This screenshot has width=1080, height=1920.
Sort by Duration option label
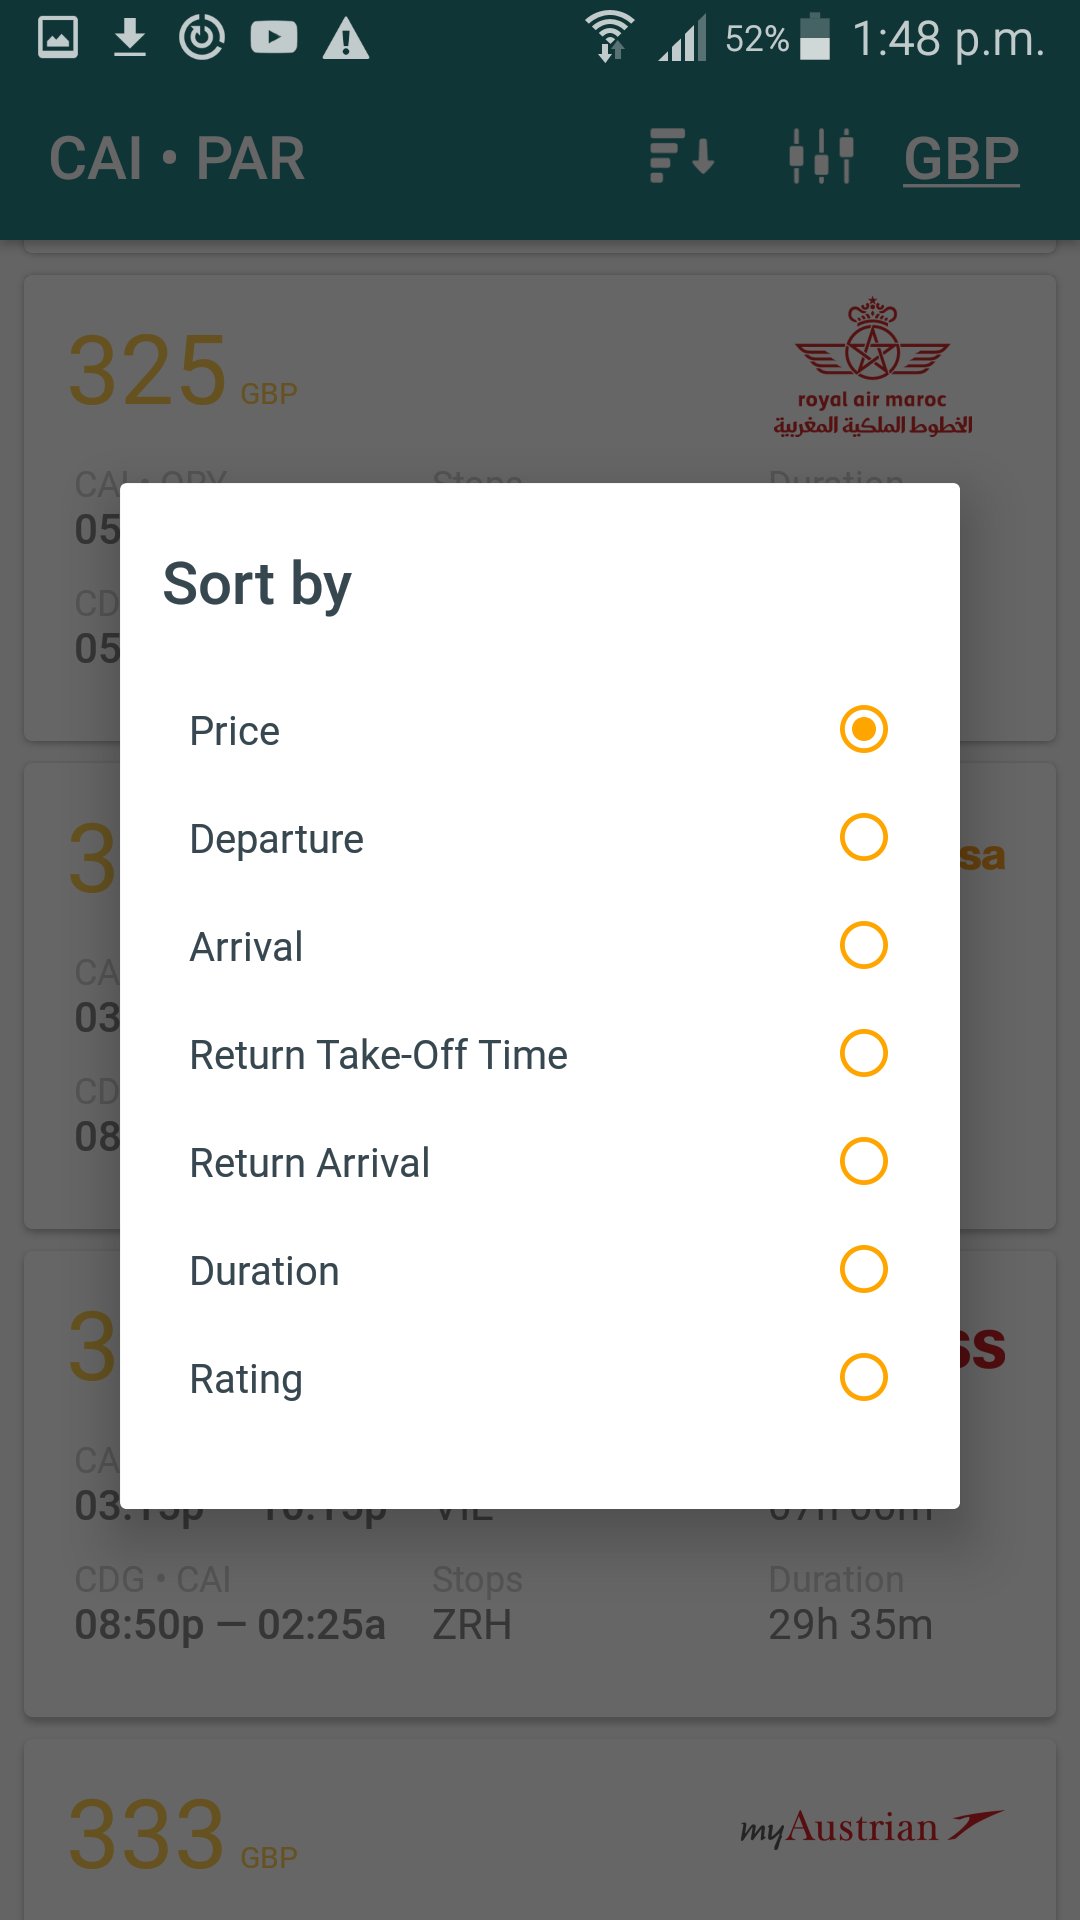click(x=265, y=1271)
